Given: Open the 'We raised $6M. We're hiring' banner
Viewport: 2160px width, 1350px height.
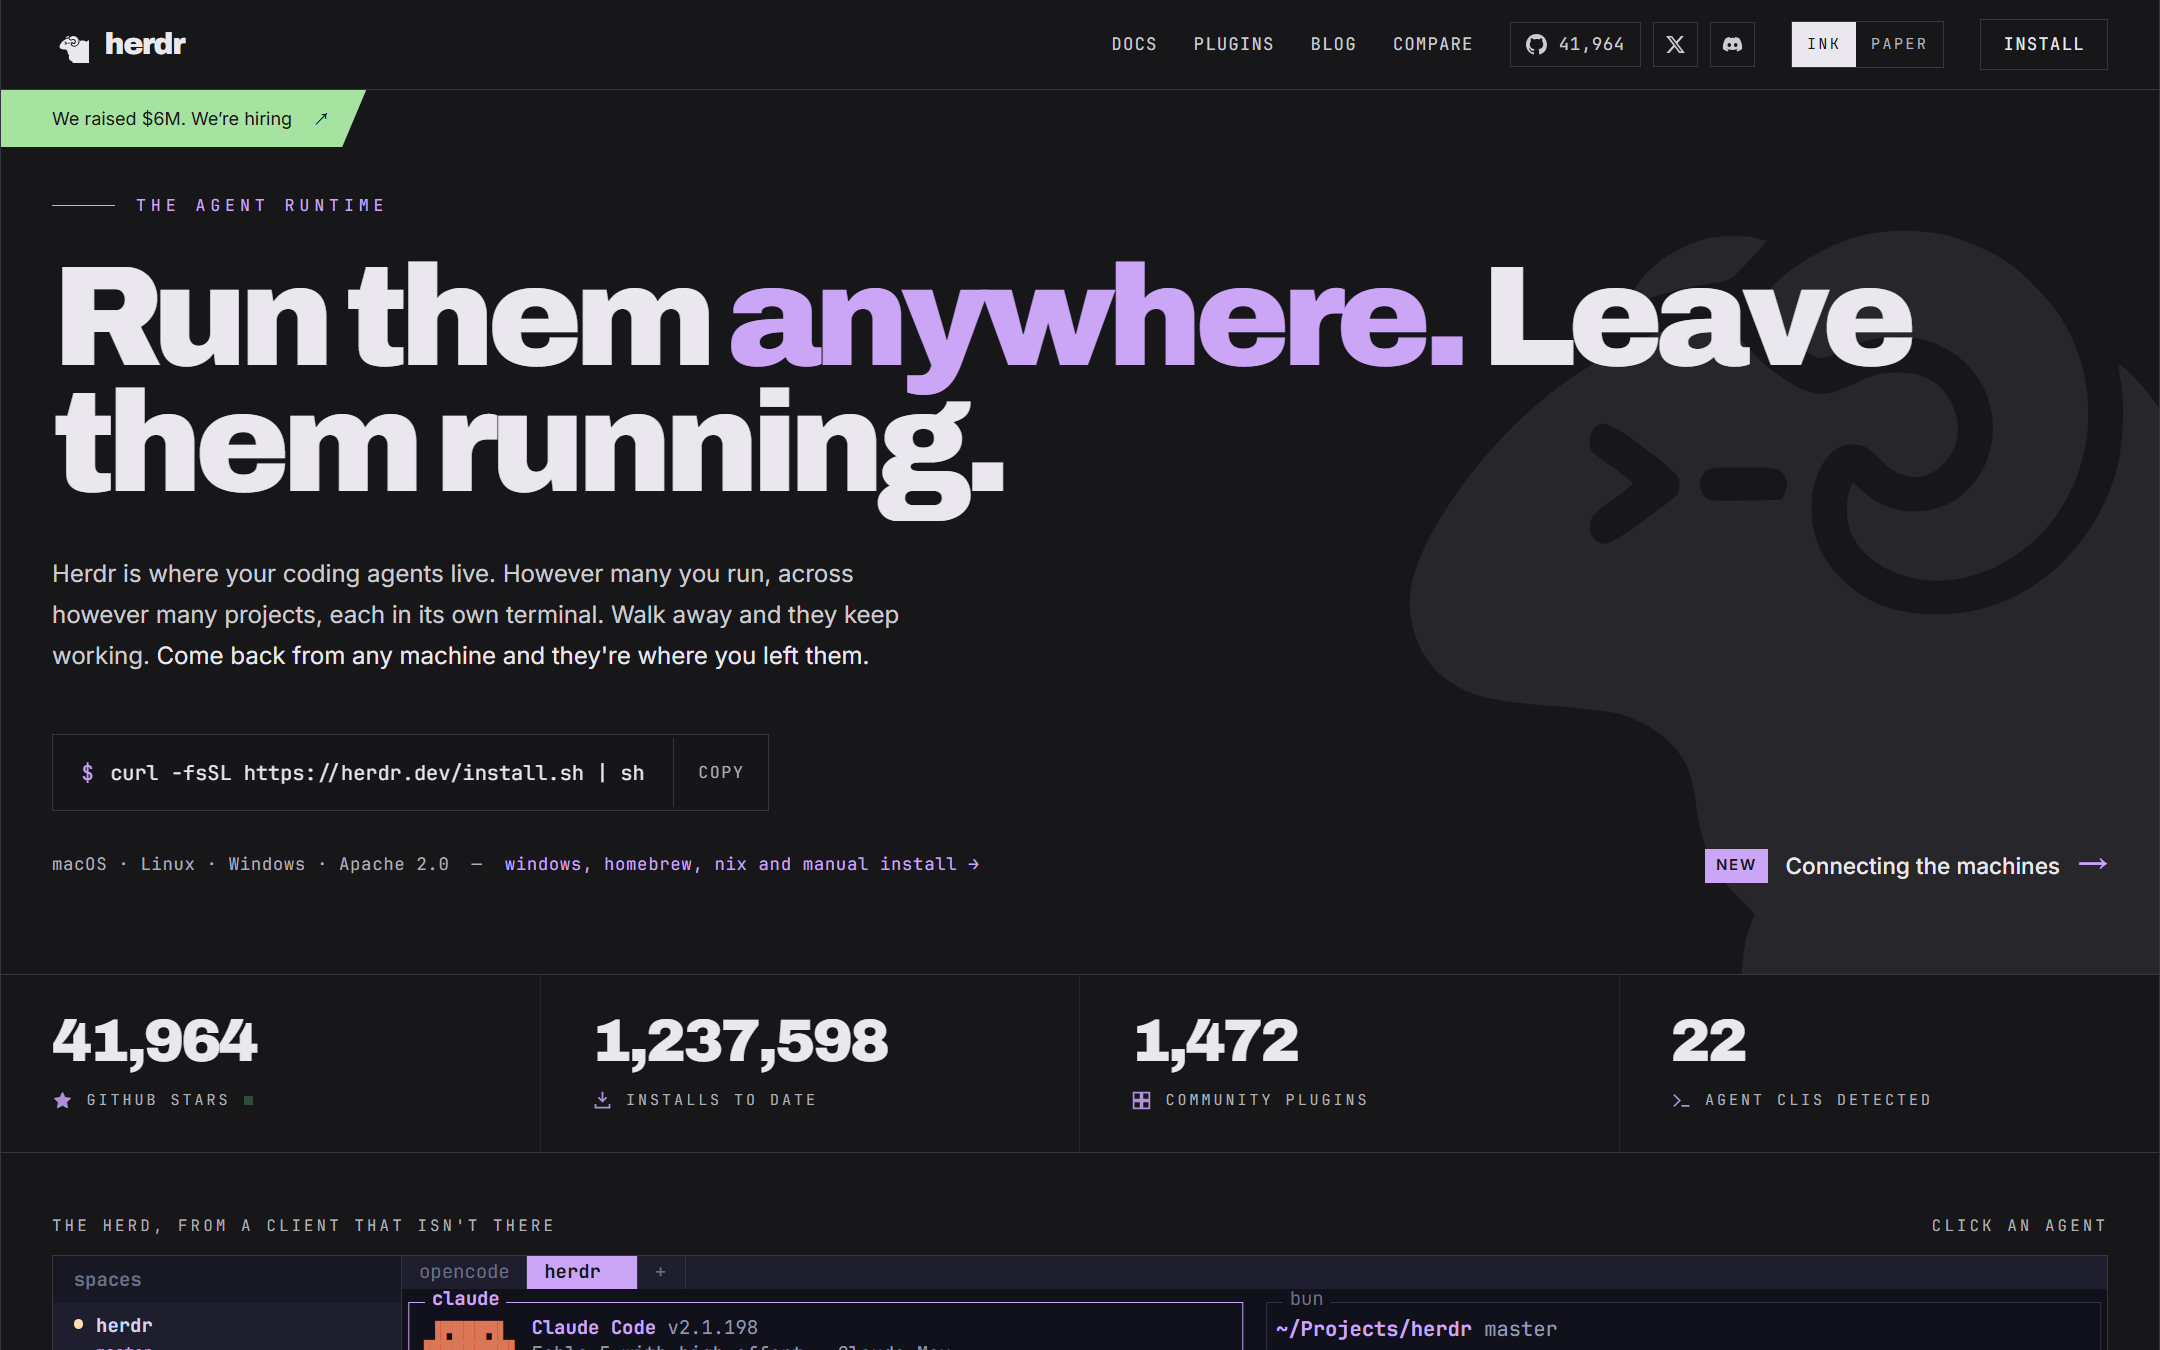Looking at the screenshot, I should (183, 118).
